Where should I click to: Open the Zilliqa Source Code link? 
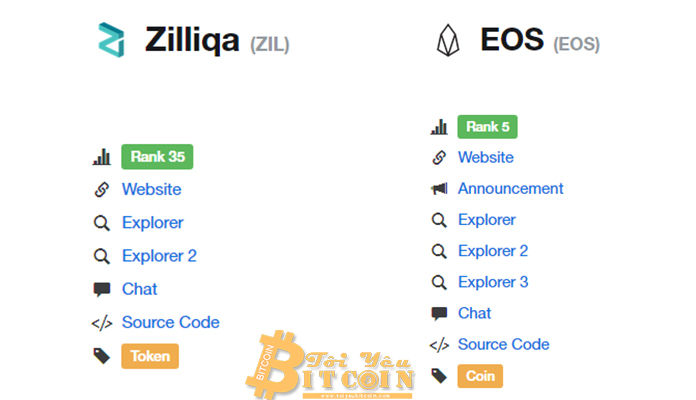point(170,322)
